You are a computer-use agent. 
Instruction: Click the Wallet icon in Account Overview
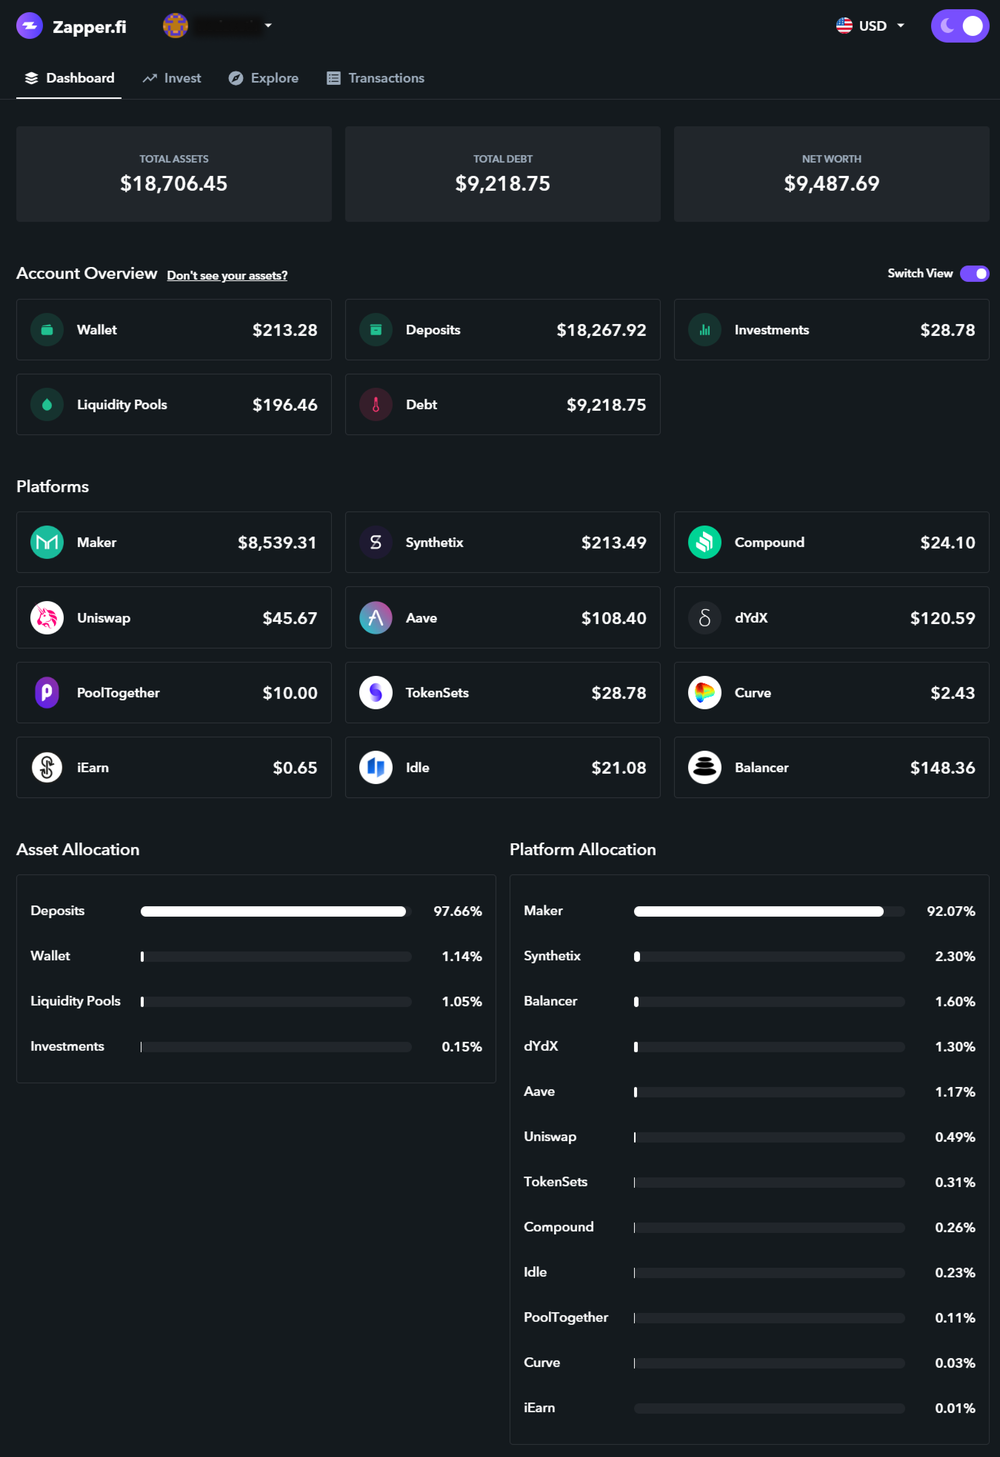(47, 330)
